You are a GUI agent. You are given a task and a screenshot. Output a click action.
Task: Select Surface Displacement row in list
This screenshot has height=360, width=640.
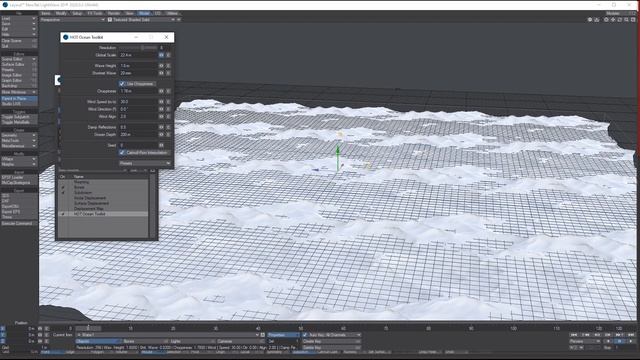[x=103, y=203]
